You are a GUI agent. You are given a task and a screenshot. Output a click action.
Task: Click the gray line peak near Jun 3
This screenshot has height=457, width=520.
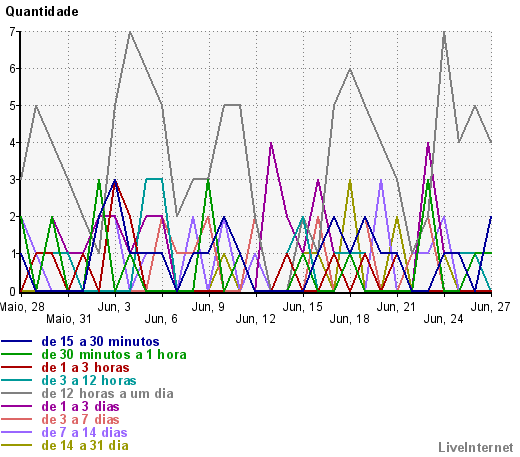130,32
